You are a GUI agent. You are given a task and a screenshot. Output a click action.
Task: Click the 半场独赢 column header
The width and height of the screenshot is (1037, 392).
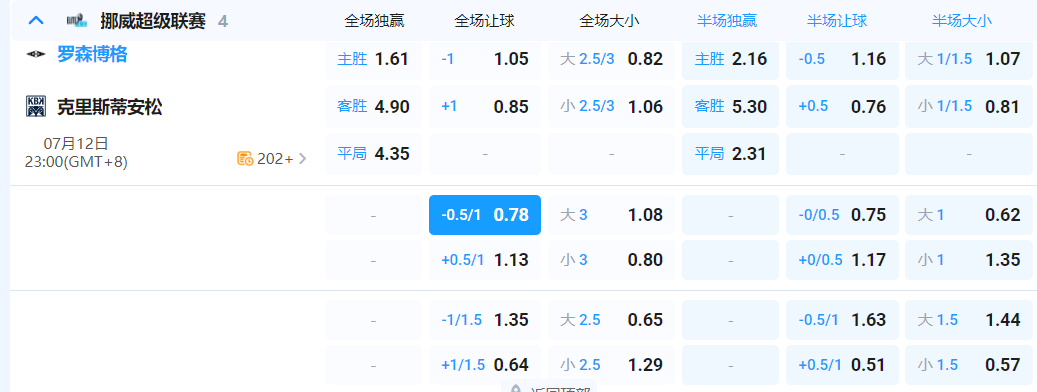click(727, 21)
